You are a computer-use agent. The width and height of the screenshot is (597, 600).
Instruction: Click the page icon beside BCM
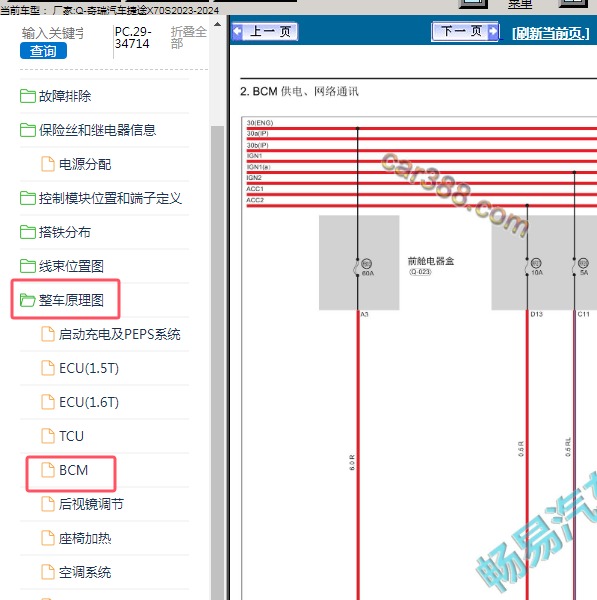pyautogui.click(x=48, y=470)
